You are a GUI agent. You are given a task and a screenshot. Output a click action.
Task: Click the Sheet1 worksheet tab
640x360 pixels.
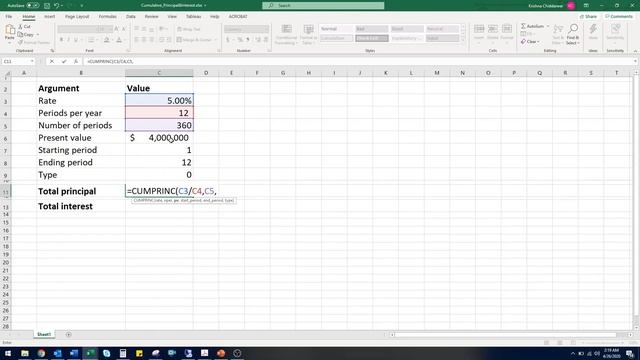(x=44, y=334)
